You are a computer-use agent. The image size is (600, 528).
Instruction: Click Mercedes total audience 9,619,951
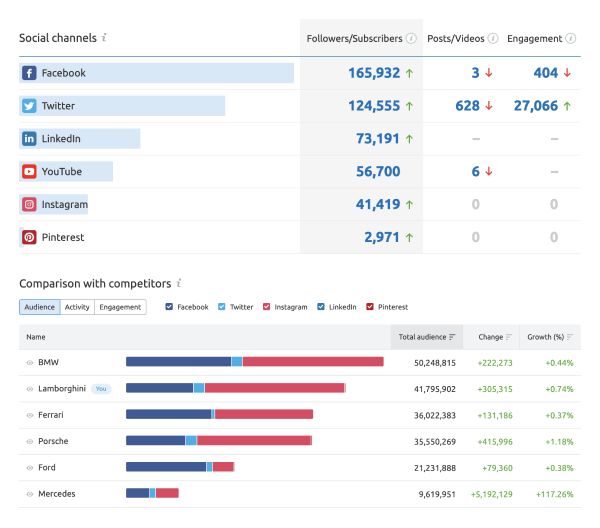[x=437, y=494]
